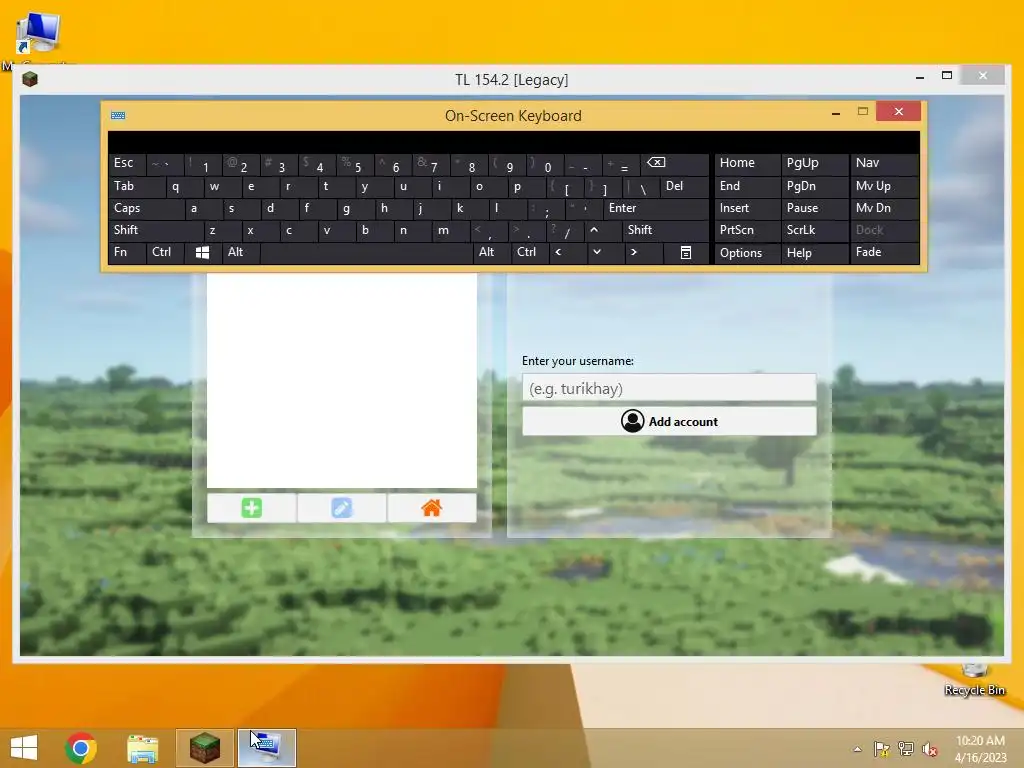This screenshot has width=1024, height=768.
Task: Click the Mv Dn key
Action: (x=884, y=208)
